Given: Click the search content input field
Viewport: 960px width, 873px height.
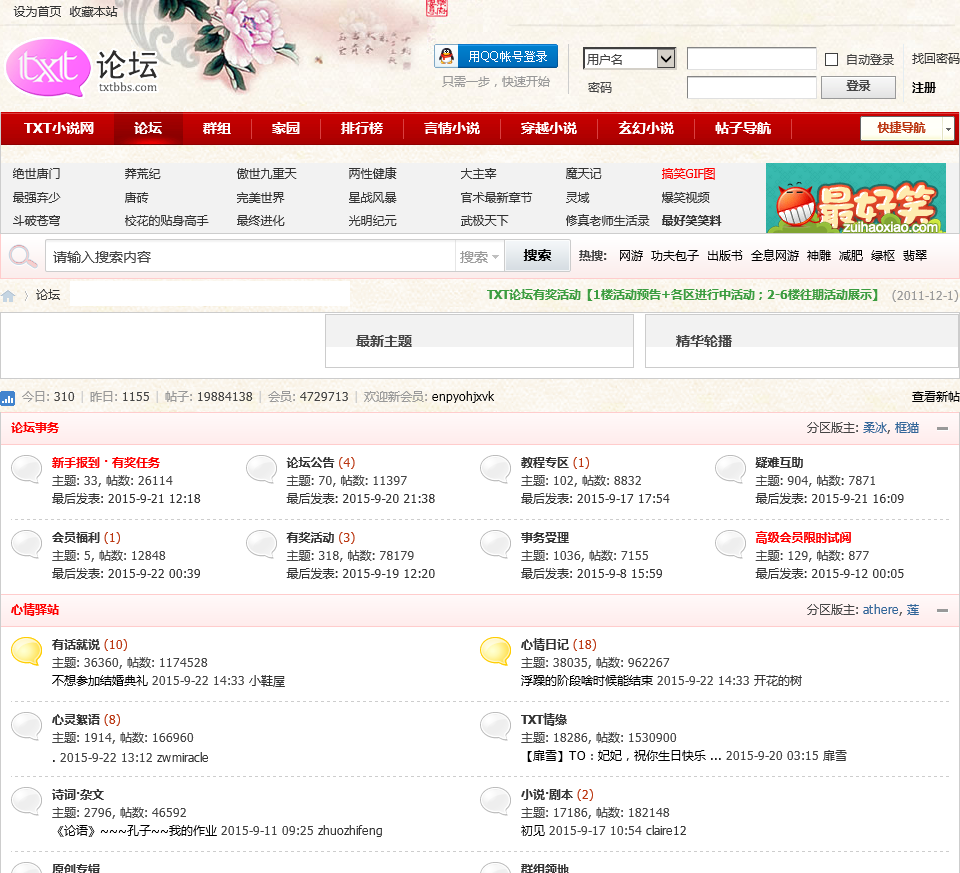Looking at the screenshot, I should point(250,256).
